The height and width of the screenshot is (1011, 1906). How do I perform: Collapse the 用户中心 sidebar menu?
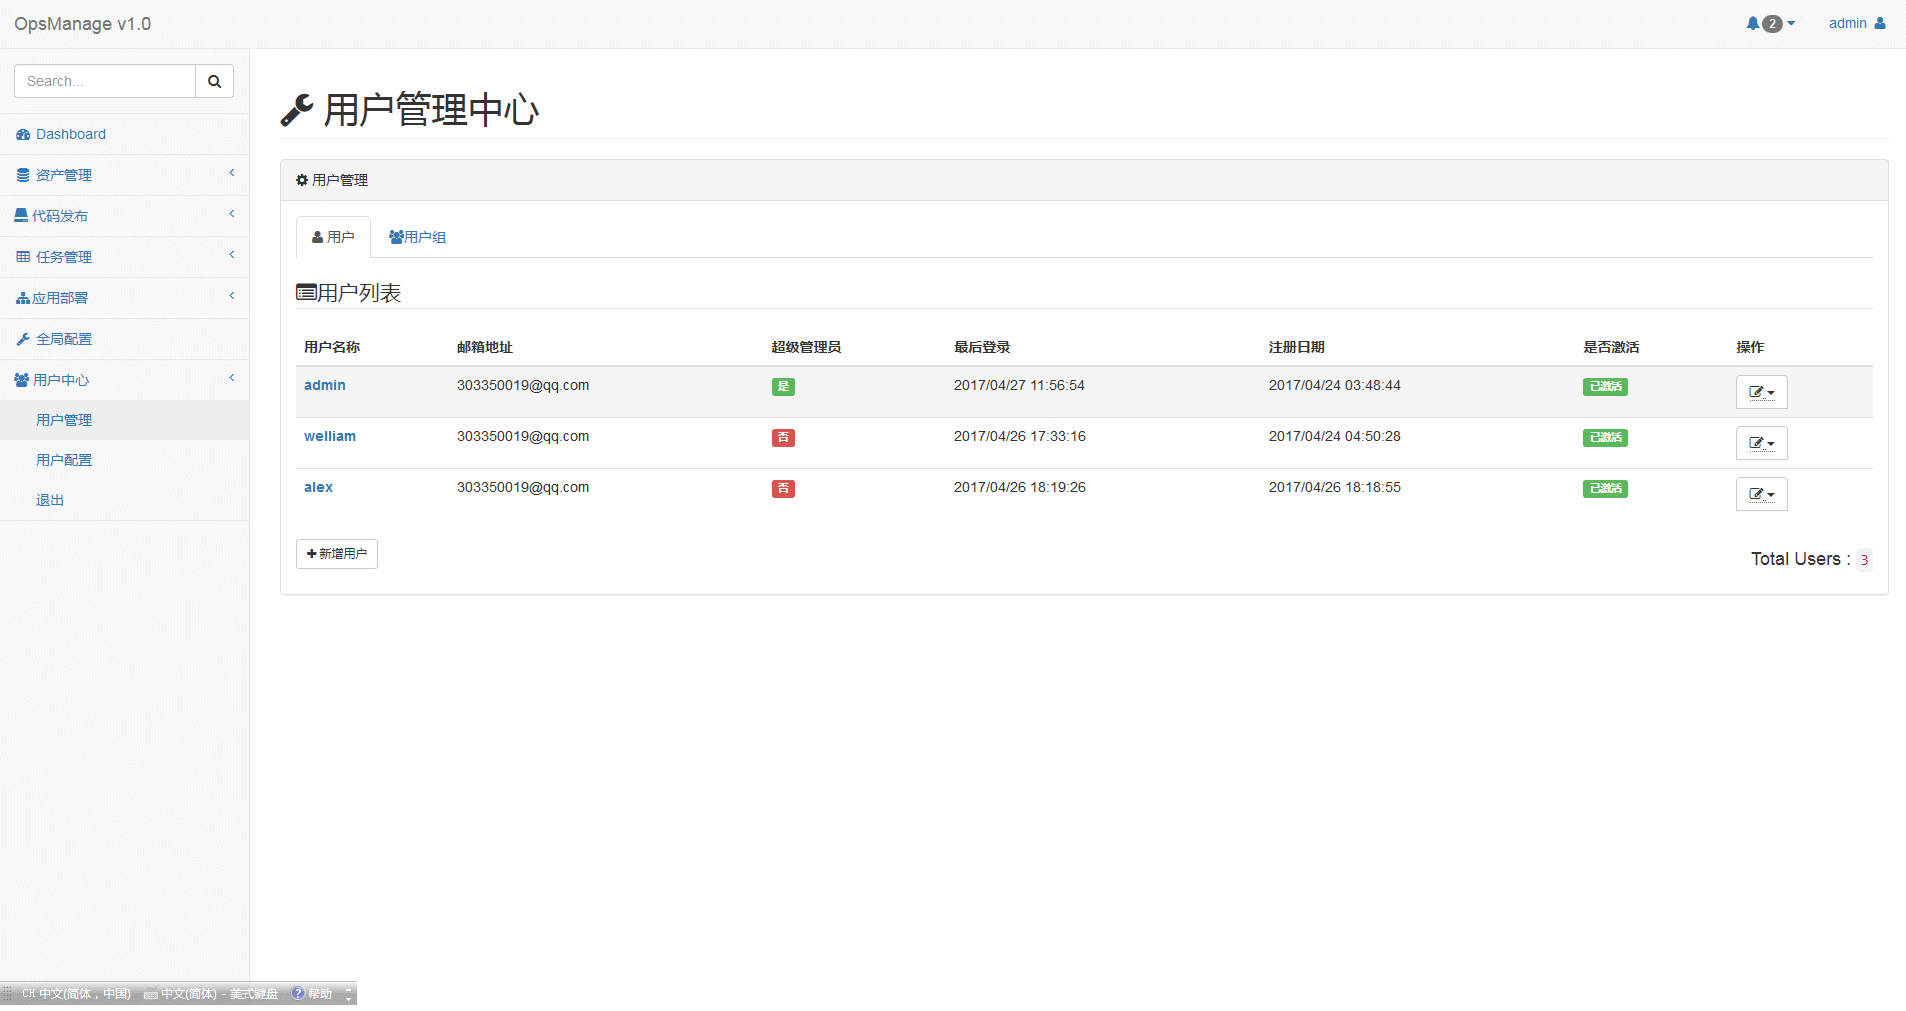124,380
